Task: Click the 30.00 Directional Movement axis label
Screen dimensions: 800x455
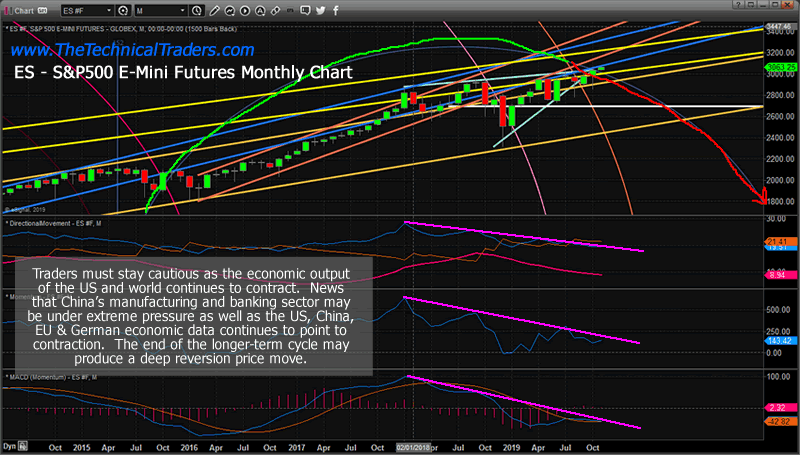Action: [x=776, y=218]
